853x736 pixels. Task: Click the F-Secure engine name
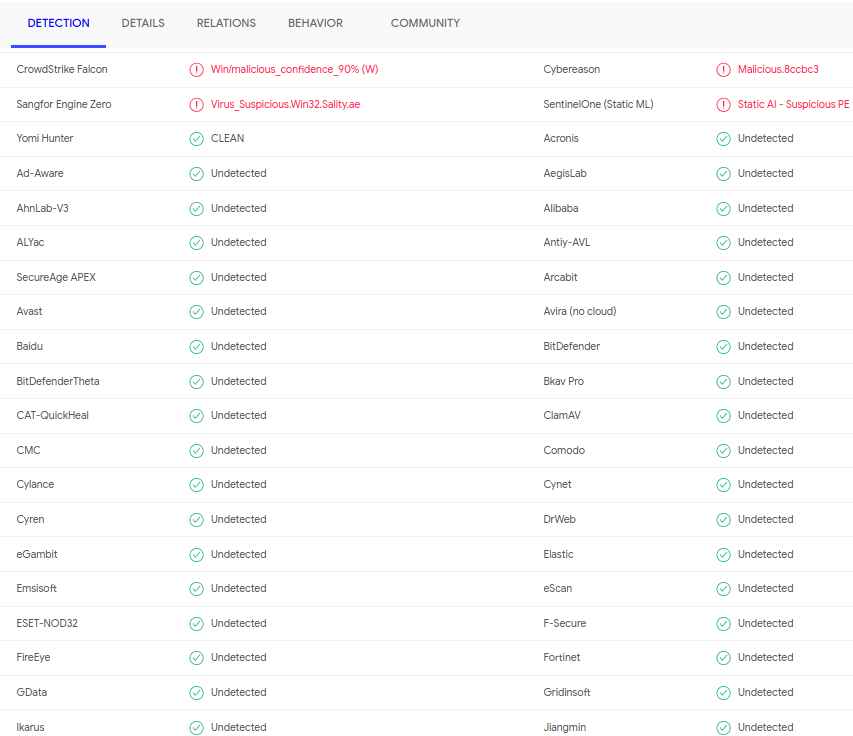point(565,623)
